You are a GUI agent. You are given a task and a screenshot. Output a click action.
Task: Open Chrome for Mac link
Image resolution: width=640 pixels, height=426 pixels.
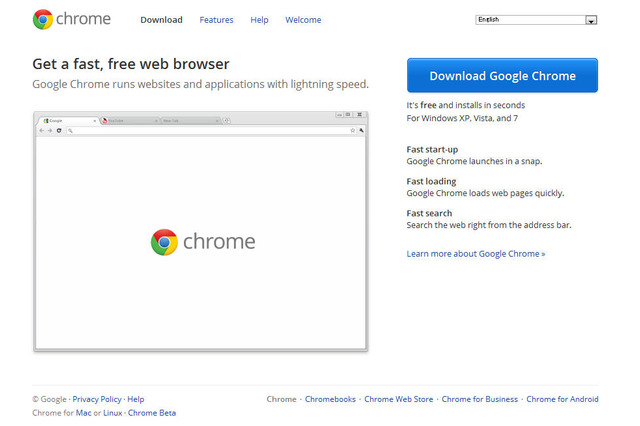coord(84,413)
